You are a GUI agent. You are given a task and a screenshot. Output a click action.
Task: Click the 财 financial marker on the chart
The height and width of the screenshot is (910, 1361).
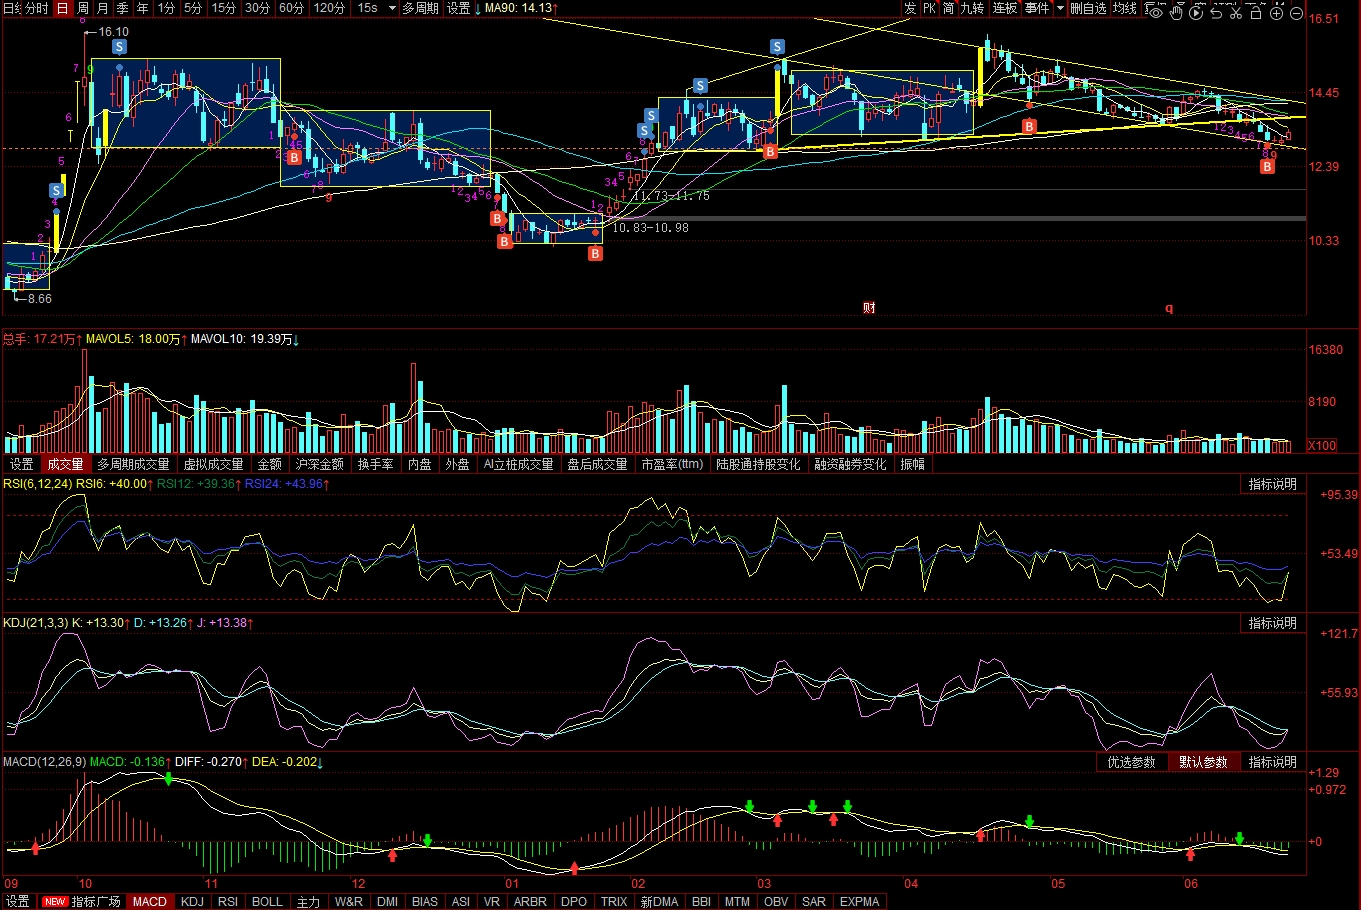[x=869, y=308]
